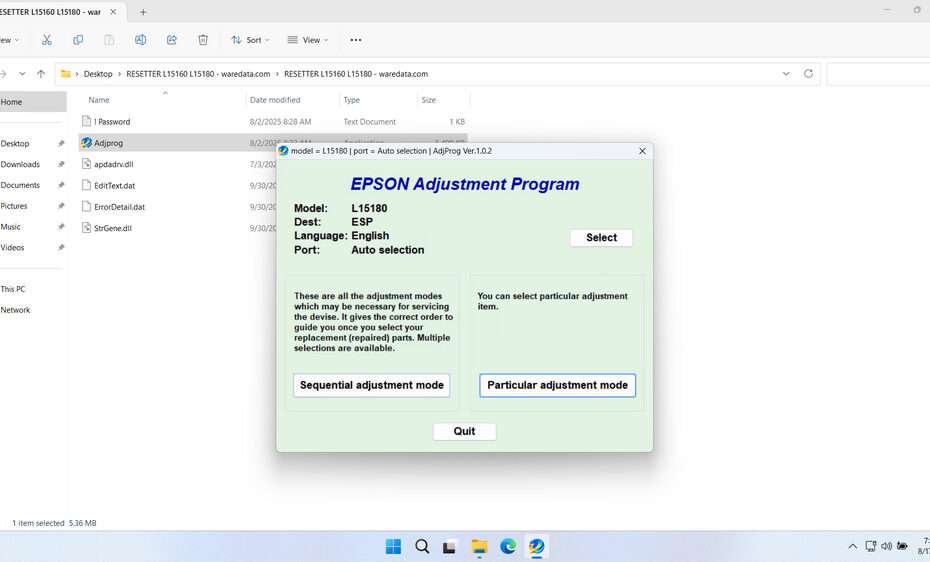Open This PC in navigation pane

point(13,289)
